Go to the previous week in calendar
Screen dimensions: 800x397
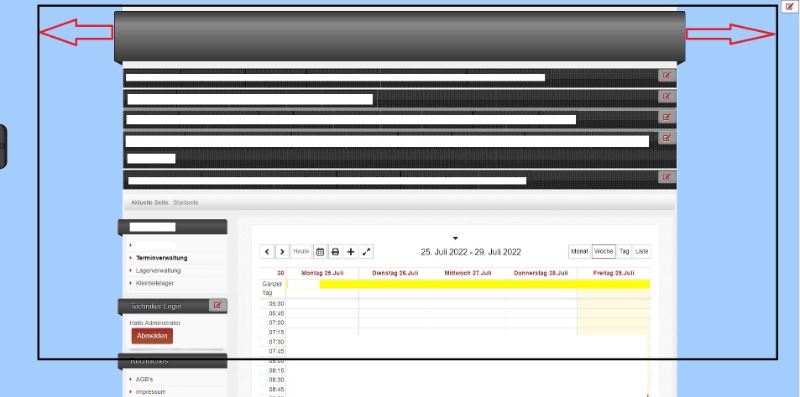click(x=267, y=252)
